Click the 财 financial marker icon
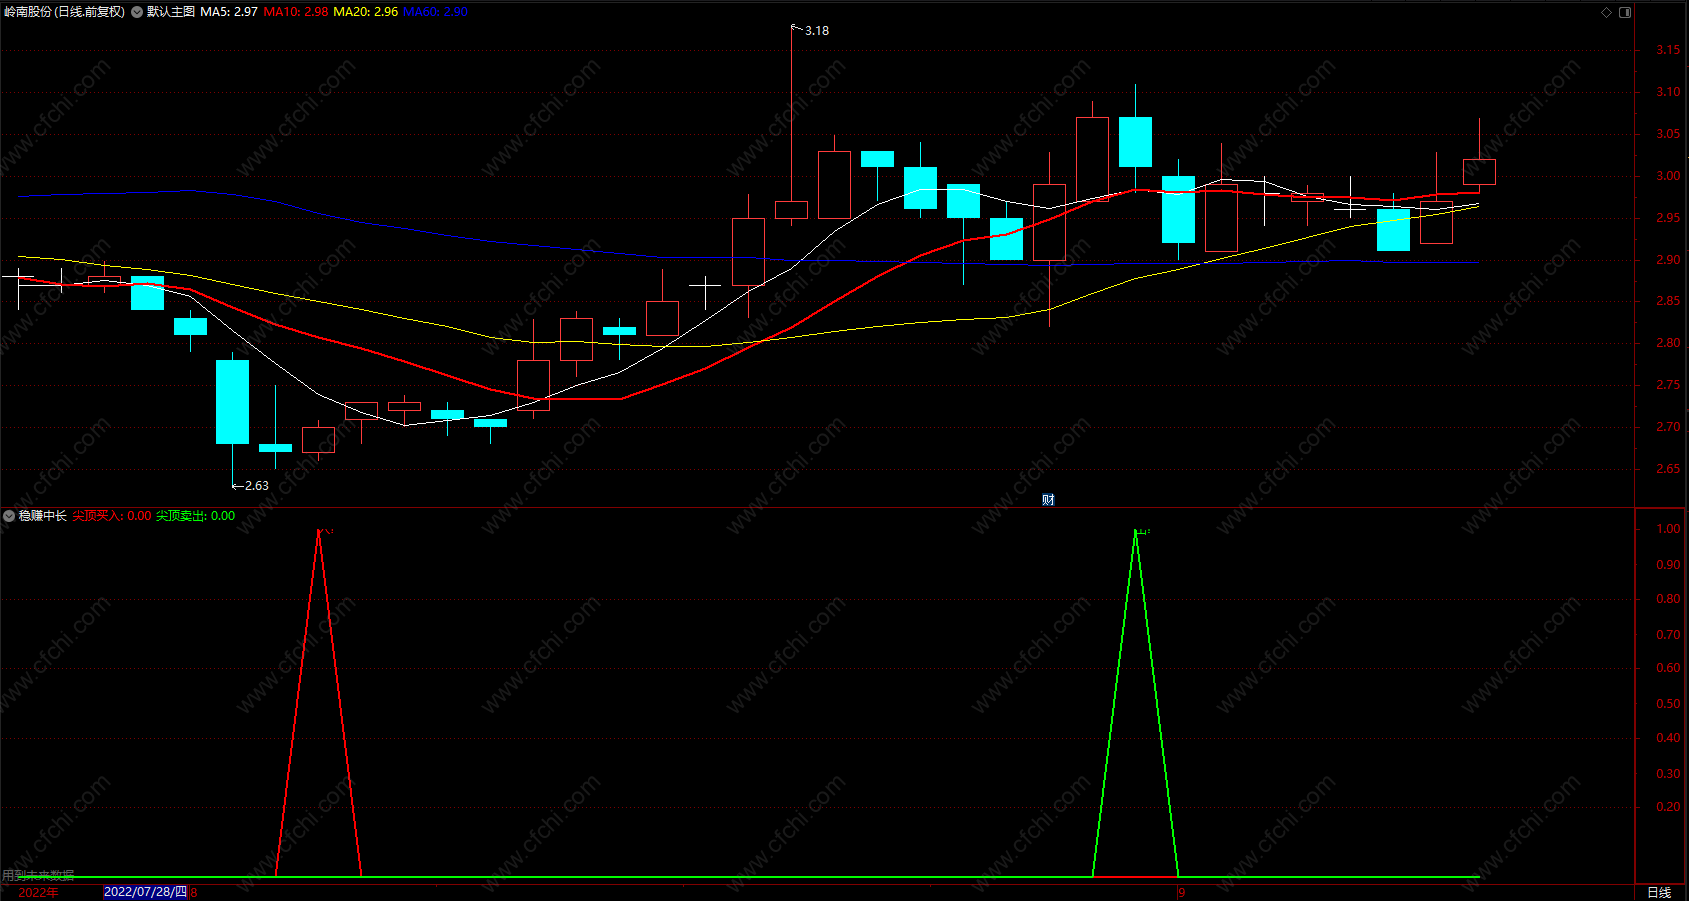The image size is (1689, 901). point(1048,500)
